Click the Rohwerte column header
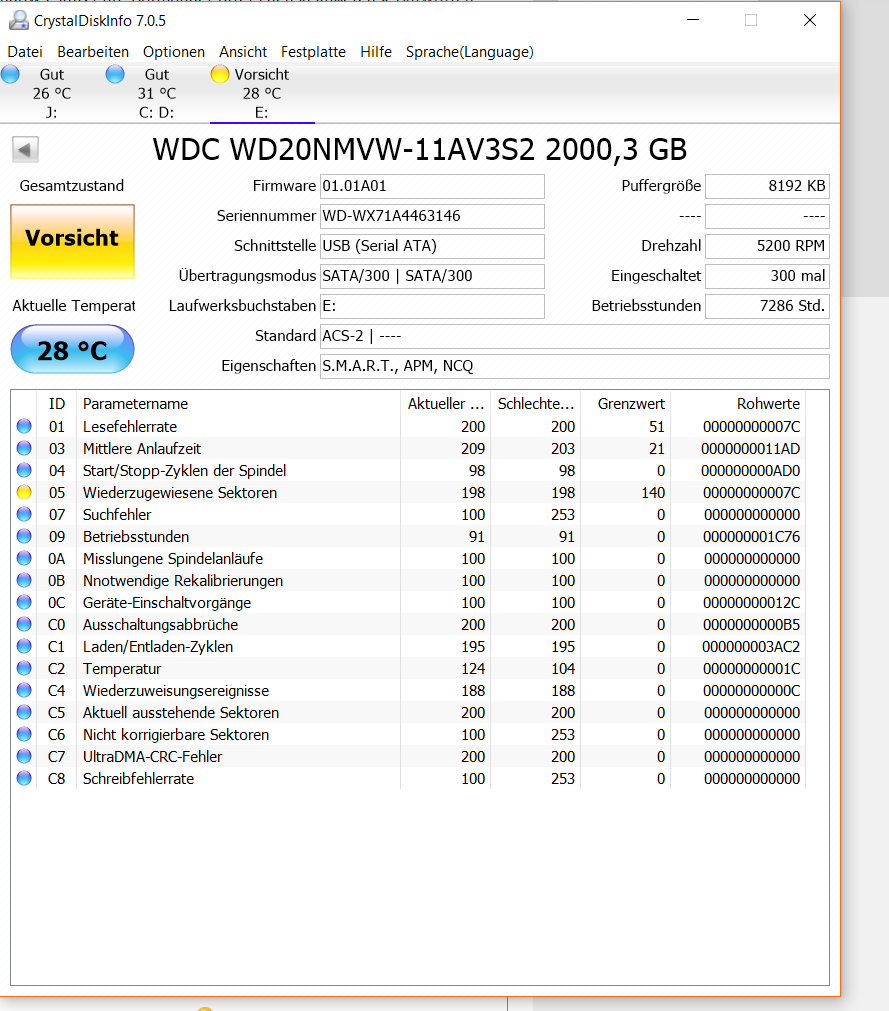Screen dimensions: 889x1011 738,404
